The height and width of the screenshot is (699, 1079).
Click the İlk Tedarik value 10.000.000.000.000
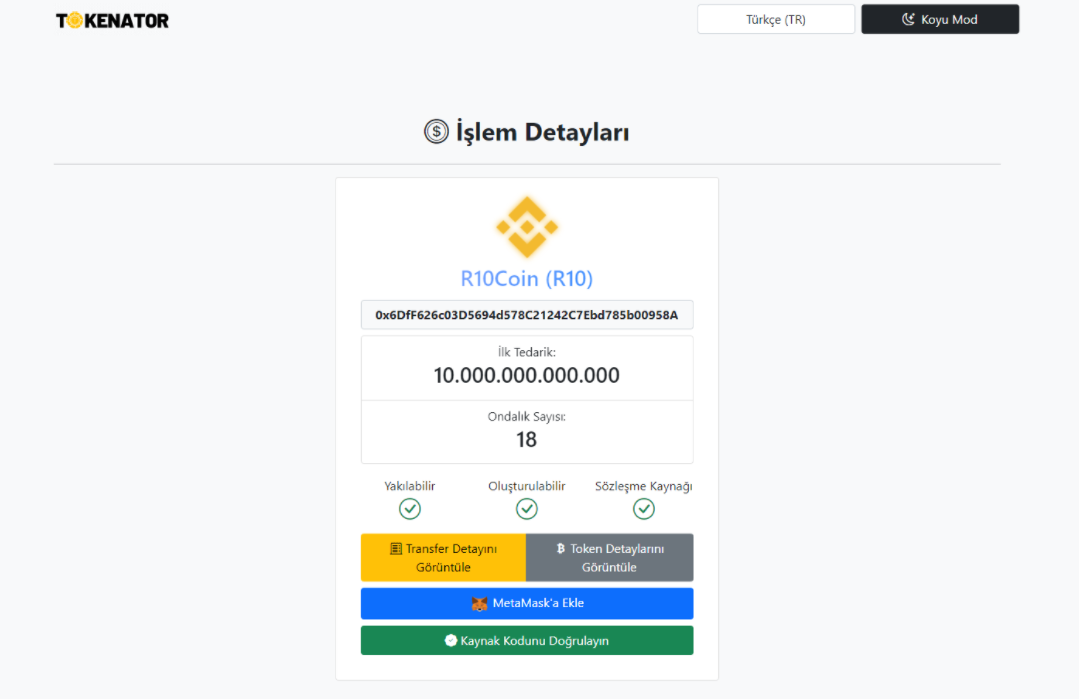pos(526,375)
